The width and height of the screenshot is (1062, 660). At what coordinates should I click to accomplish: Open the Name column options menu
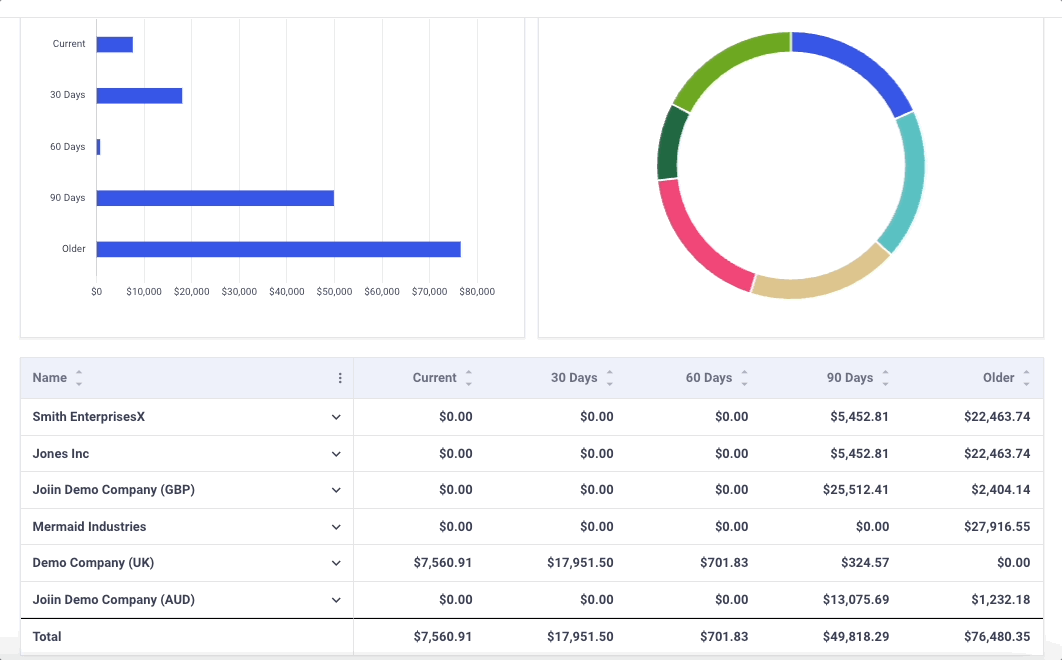340,378
